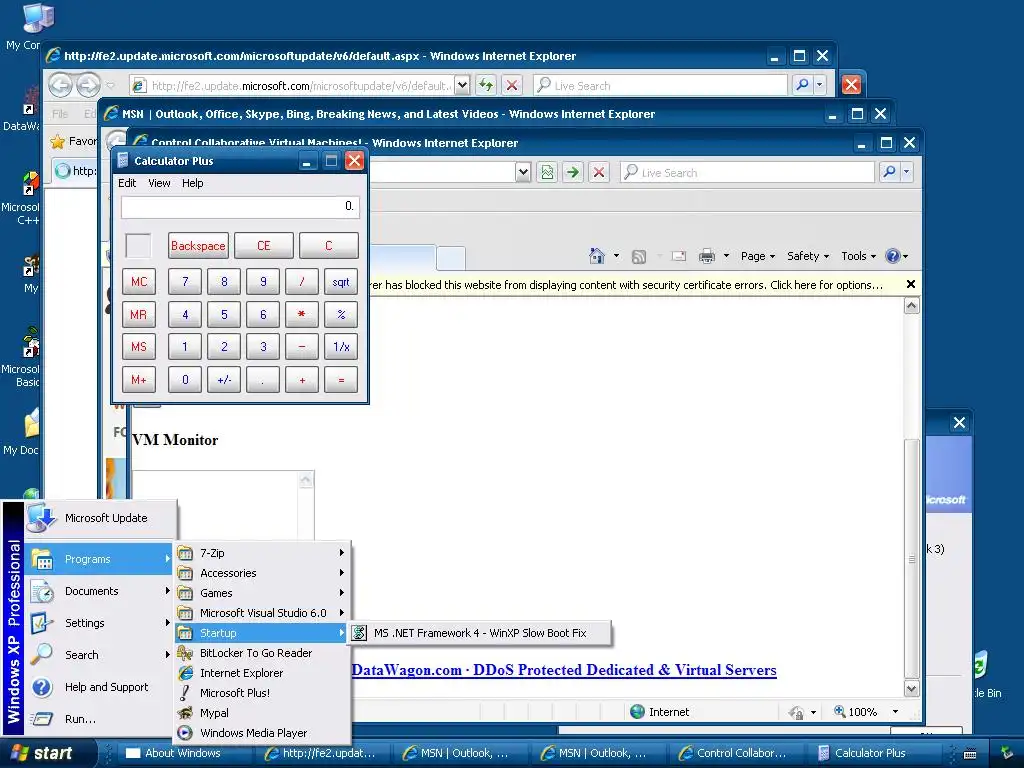Viewport: 1024px width, 768px height.
Task: Expand the Home button dropdown arrow
Action: (x=616, y=256)
